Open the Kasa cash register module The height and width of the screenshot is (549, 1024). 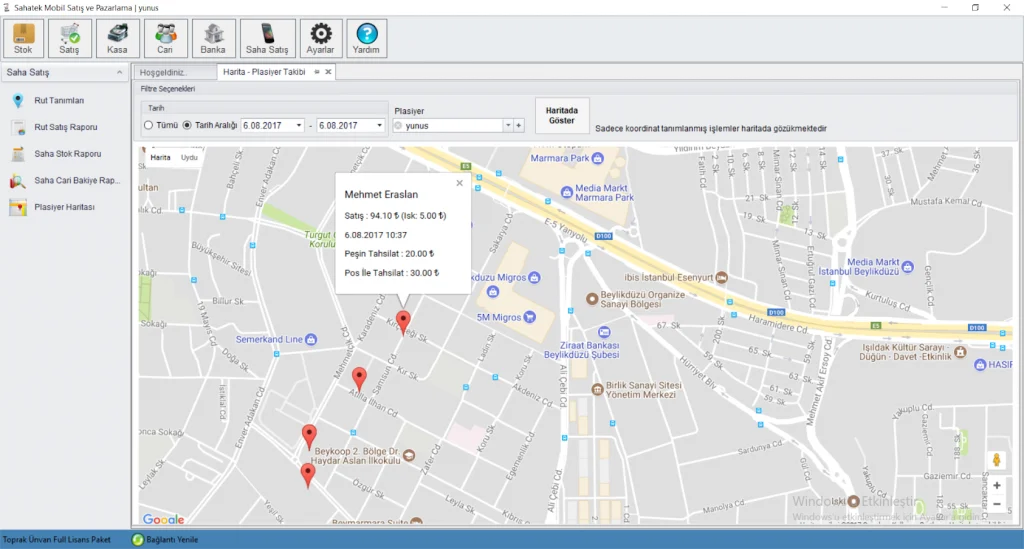[x=117, y=38]
